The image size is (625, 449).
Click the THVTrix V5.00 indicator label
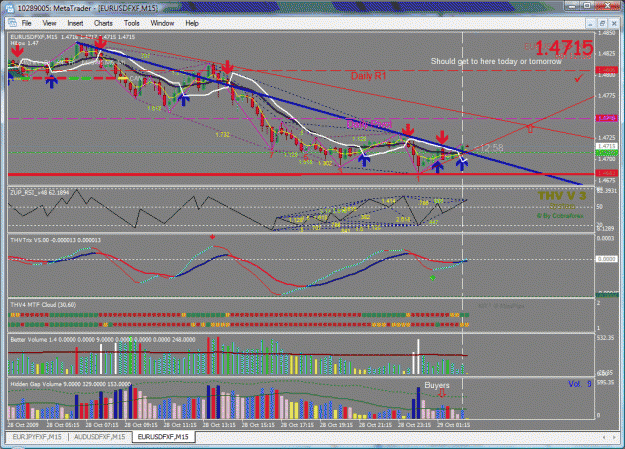tap(55, 240)
